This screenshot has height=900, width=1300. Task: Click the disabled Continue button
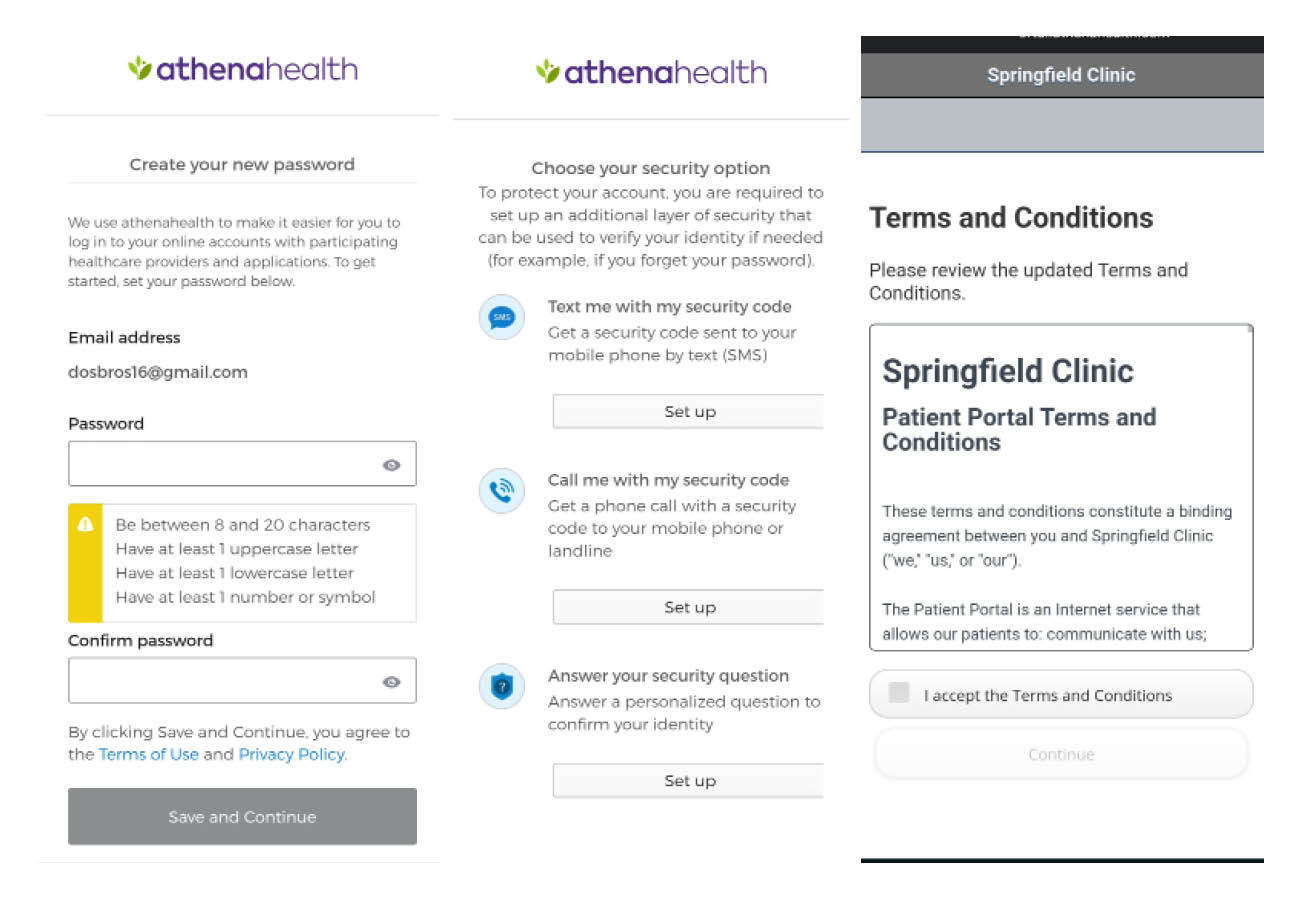1060,754
